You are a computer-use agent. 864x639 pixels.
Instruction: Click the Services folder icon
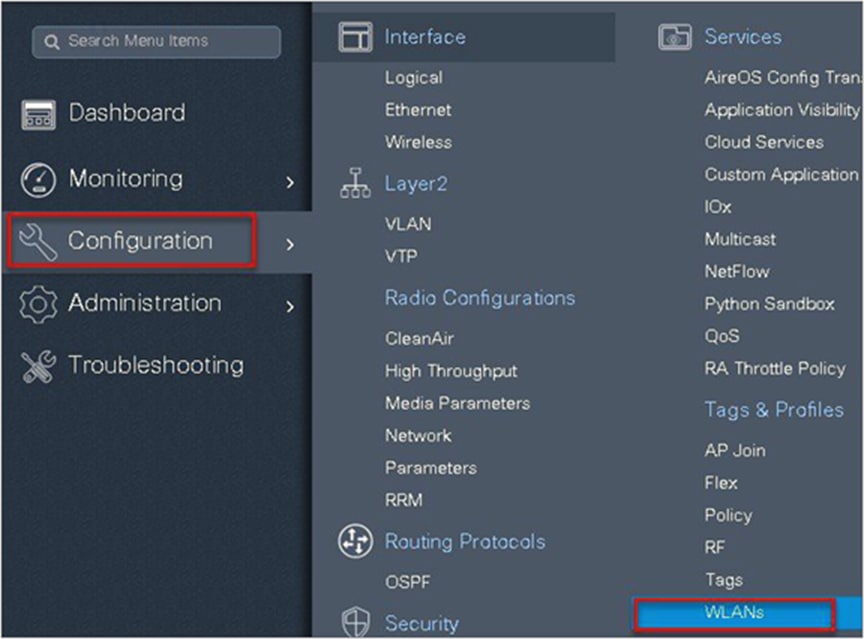click(674, 37)
